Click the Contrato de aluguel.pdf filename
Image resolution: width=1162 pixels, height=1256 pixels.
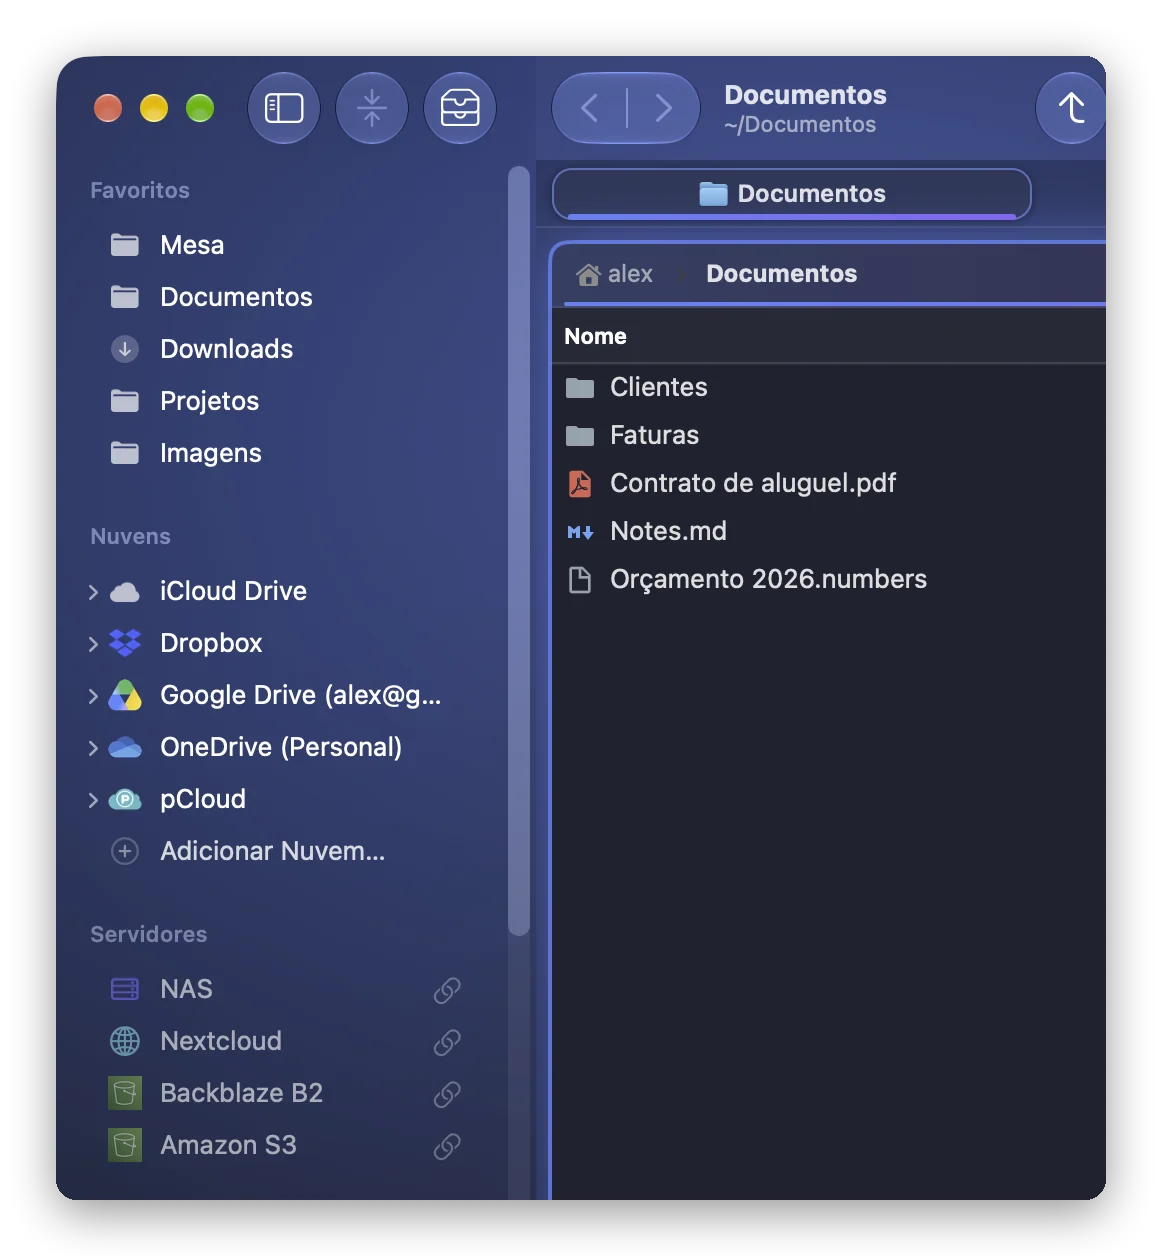pyautogui.click(x=753, y=483)
